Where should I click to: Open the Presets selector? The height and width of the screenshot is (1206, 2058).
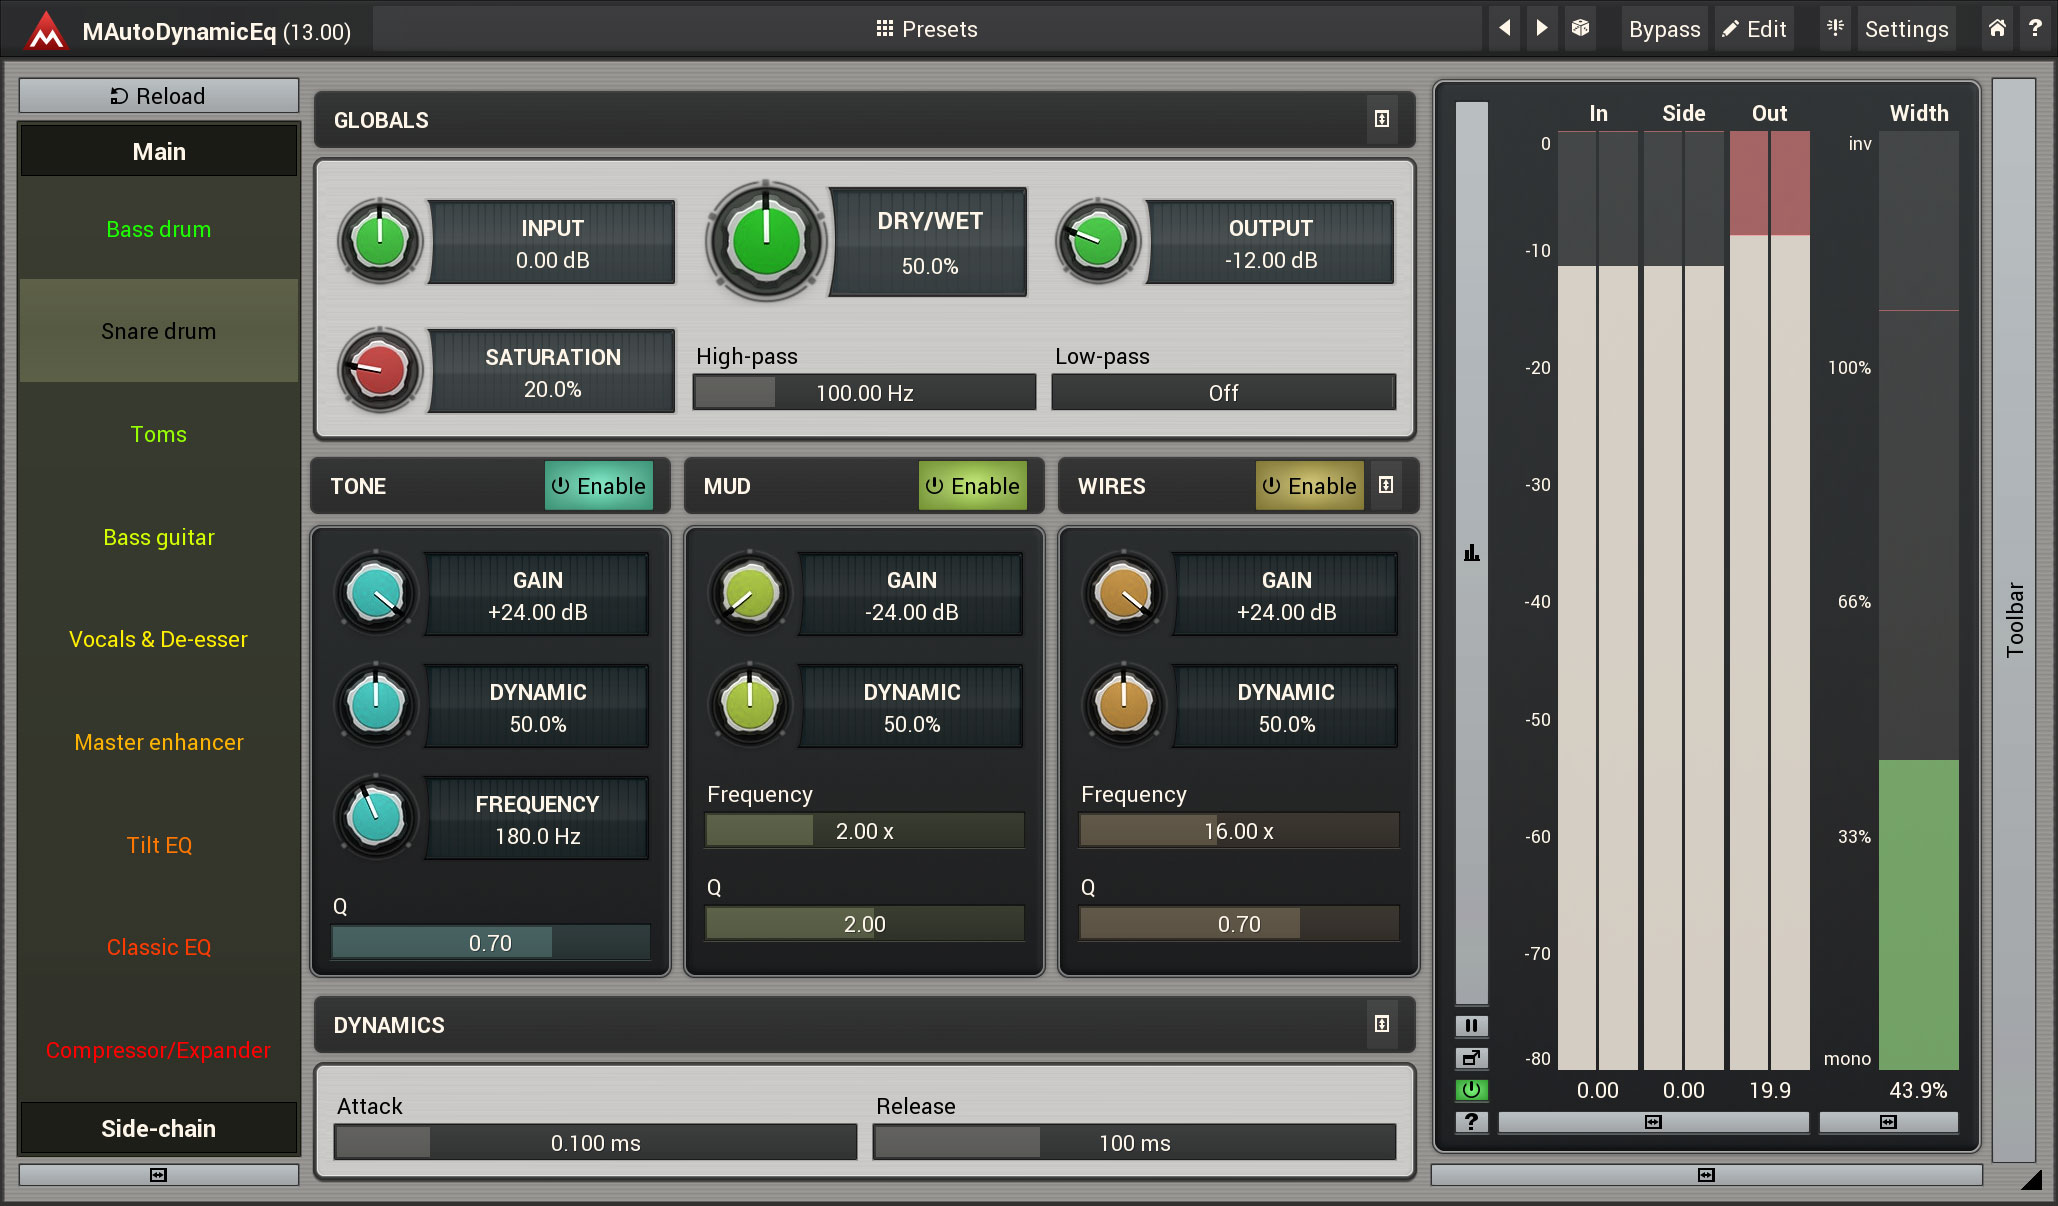click(x=927, y=29)
